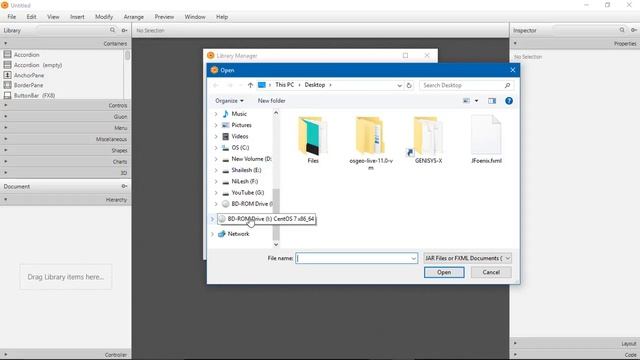Expand the Gluon library section
The height and width of the screenshot is (360, 640).
point(65,117)
